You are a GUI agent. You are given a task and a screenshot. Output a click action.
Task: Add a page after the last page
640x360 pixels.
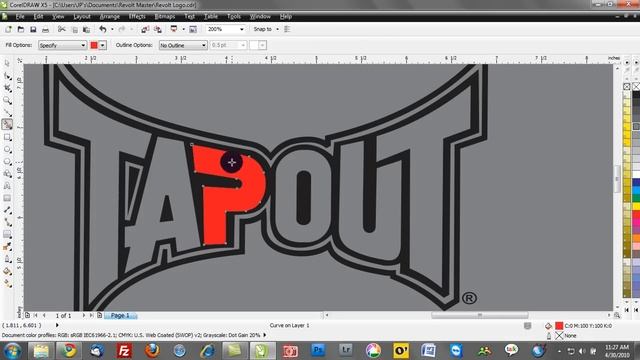click(100, 316)
